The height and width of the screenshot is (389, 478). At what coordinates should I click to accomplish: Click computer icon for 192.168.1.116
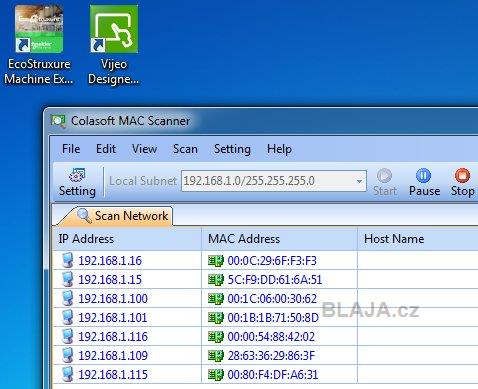[x=68, y=336]
